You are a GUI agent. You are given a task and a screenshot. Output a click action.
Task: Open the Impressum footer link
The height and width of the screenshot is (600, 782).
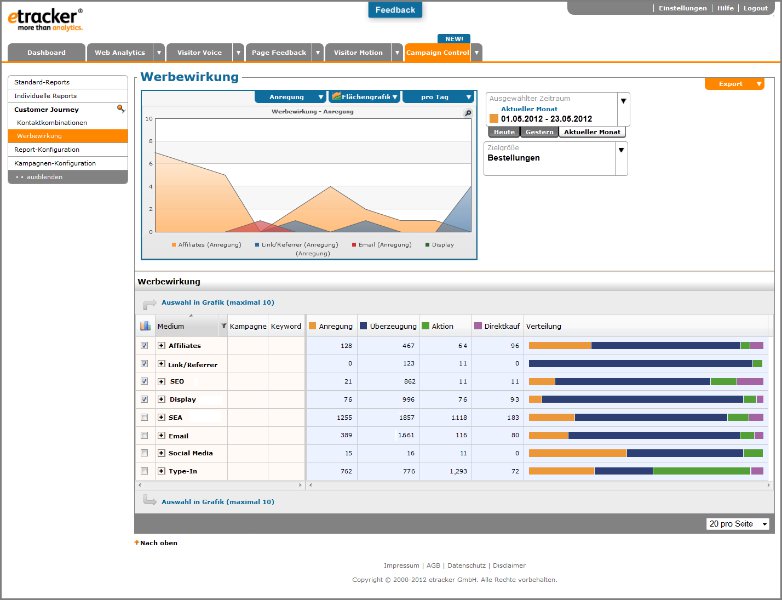click(x=401, y=566)
